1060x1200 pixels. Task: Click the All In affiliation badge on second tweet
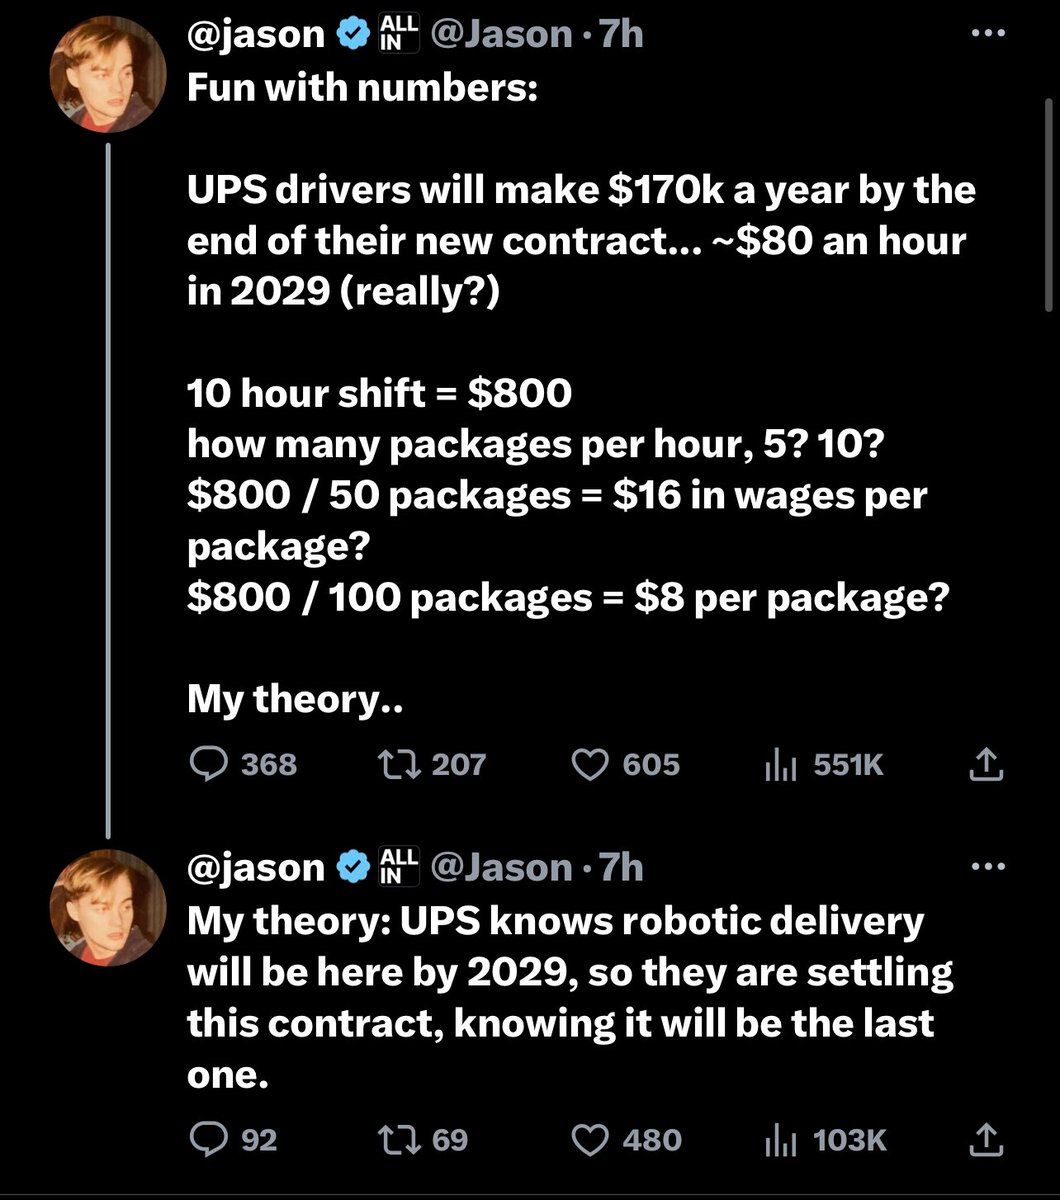pos(399,868)
